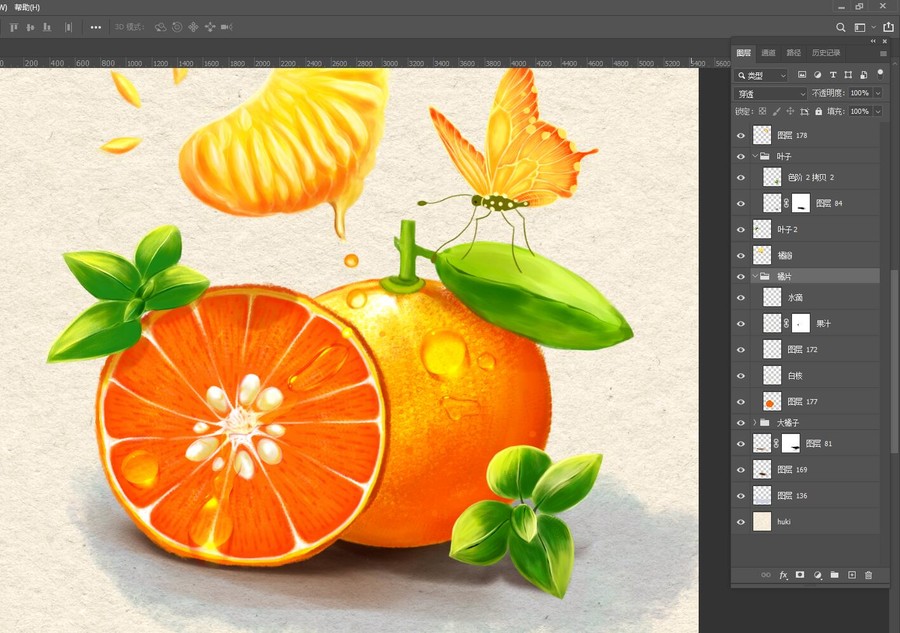Open the three-dots more options menu
900x633 pixels.
point(95,27)
